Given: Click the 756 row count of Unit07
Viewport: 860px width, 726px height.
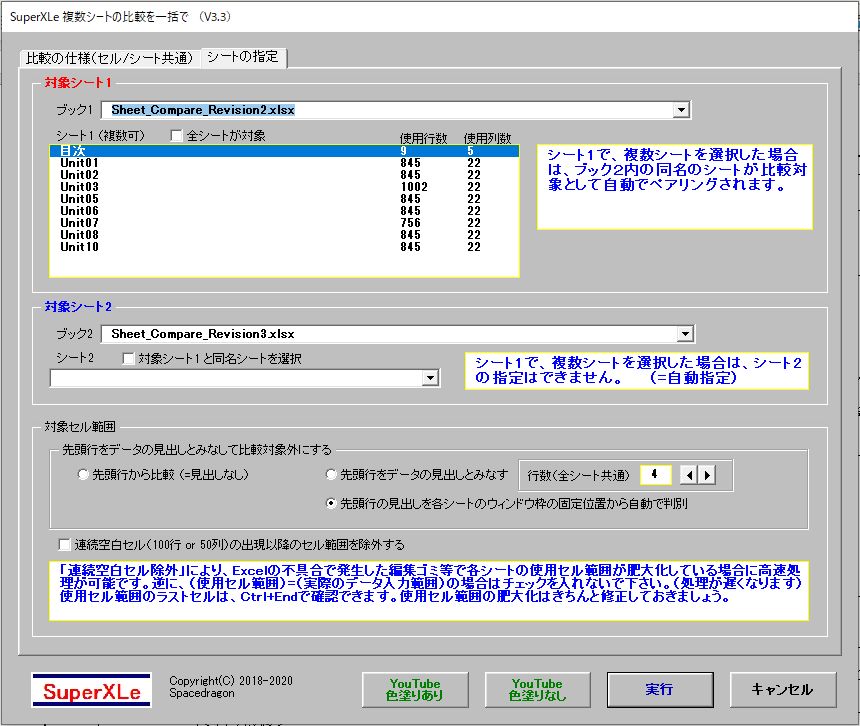Looking at the screenshot, I should [410, 223].
